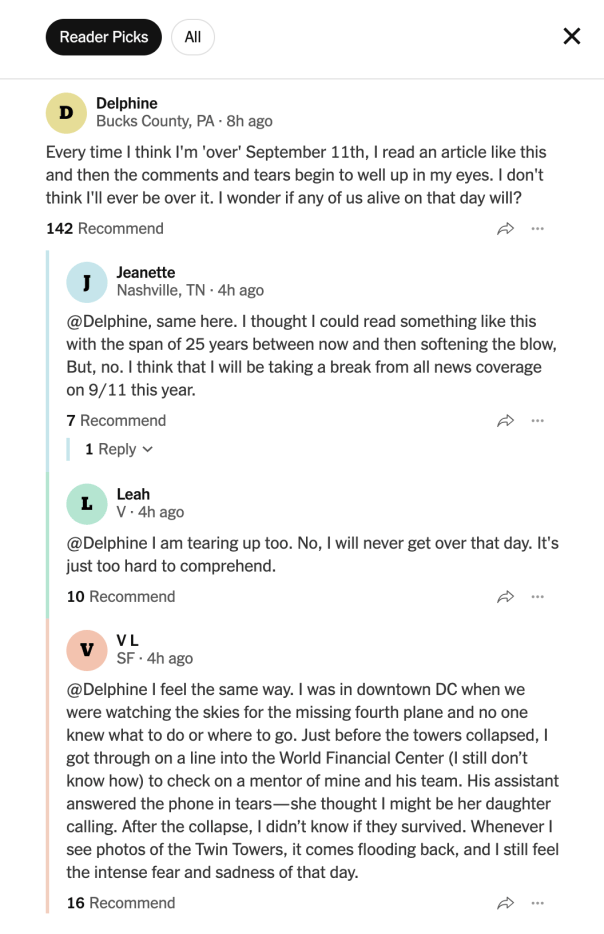Viewport: 604px width, 934px height.
Task: Switch to the All comments tab
Action: (193, 37)
